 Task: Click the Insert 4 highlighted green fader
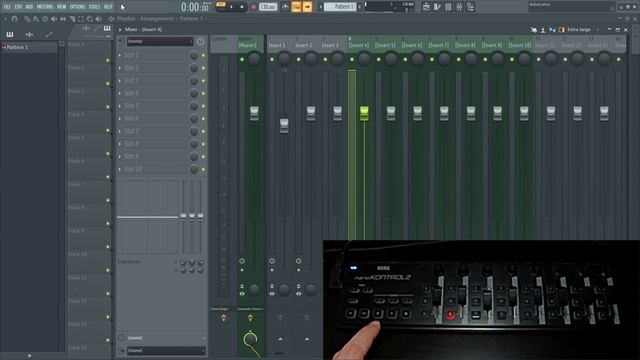point(364,113)
